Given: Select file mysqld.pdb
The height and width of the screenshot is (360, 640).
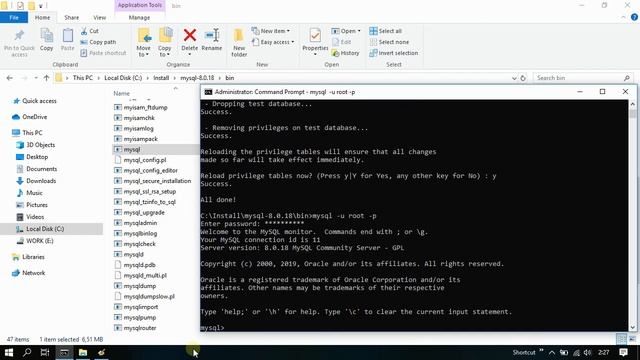Looking at the screenshot, I should [139, 265].
